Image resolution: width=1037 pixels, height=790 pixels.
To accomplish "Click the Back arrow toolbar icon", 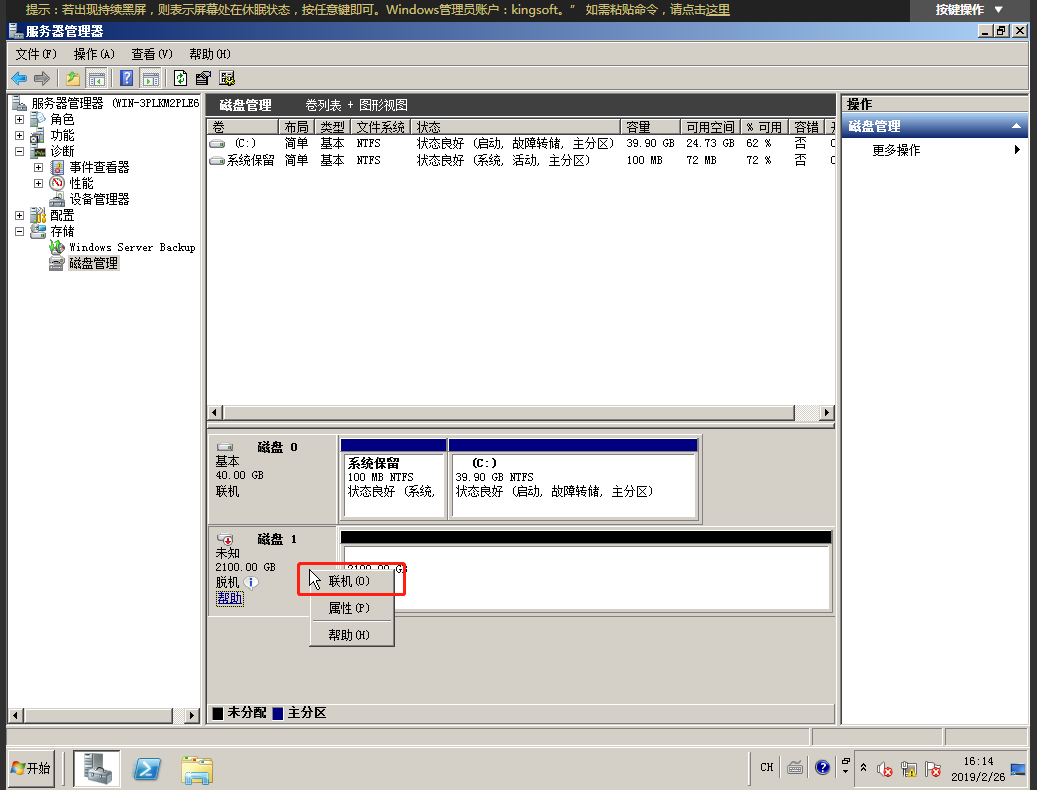I will [19, 78].
